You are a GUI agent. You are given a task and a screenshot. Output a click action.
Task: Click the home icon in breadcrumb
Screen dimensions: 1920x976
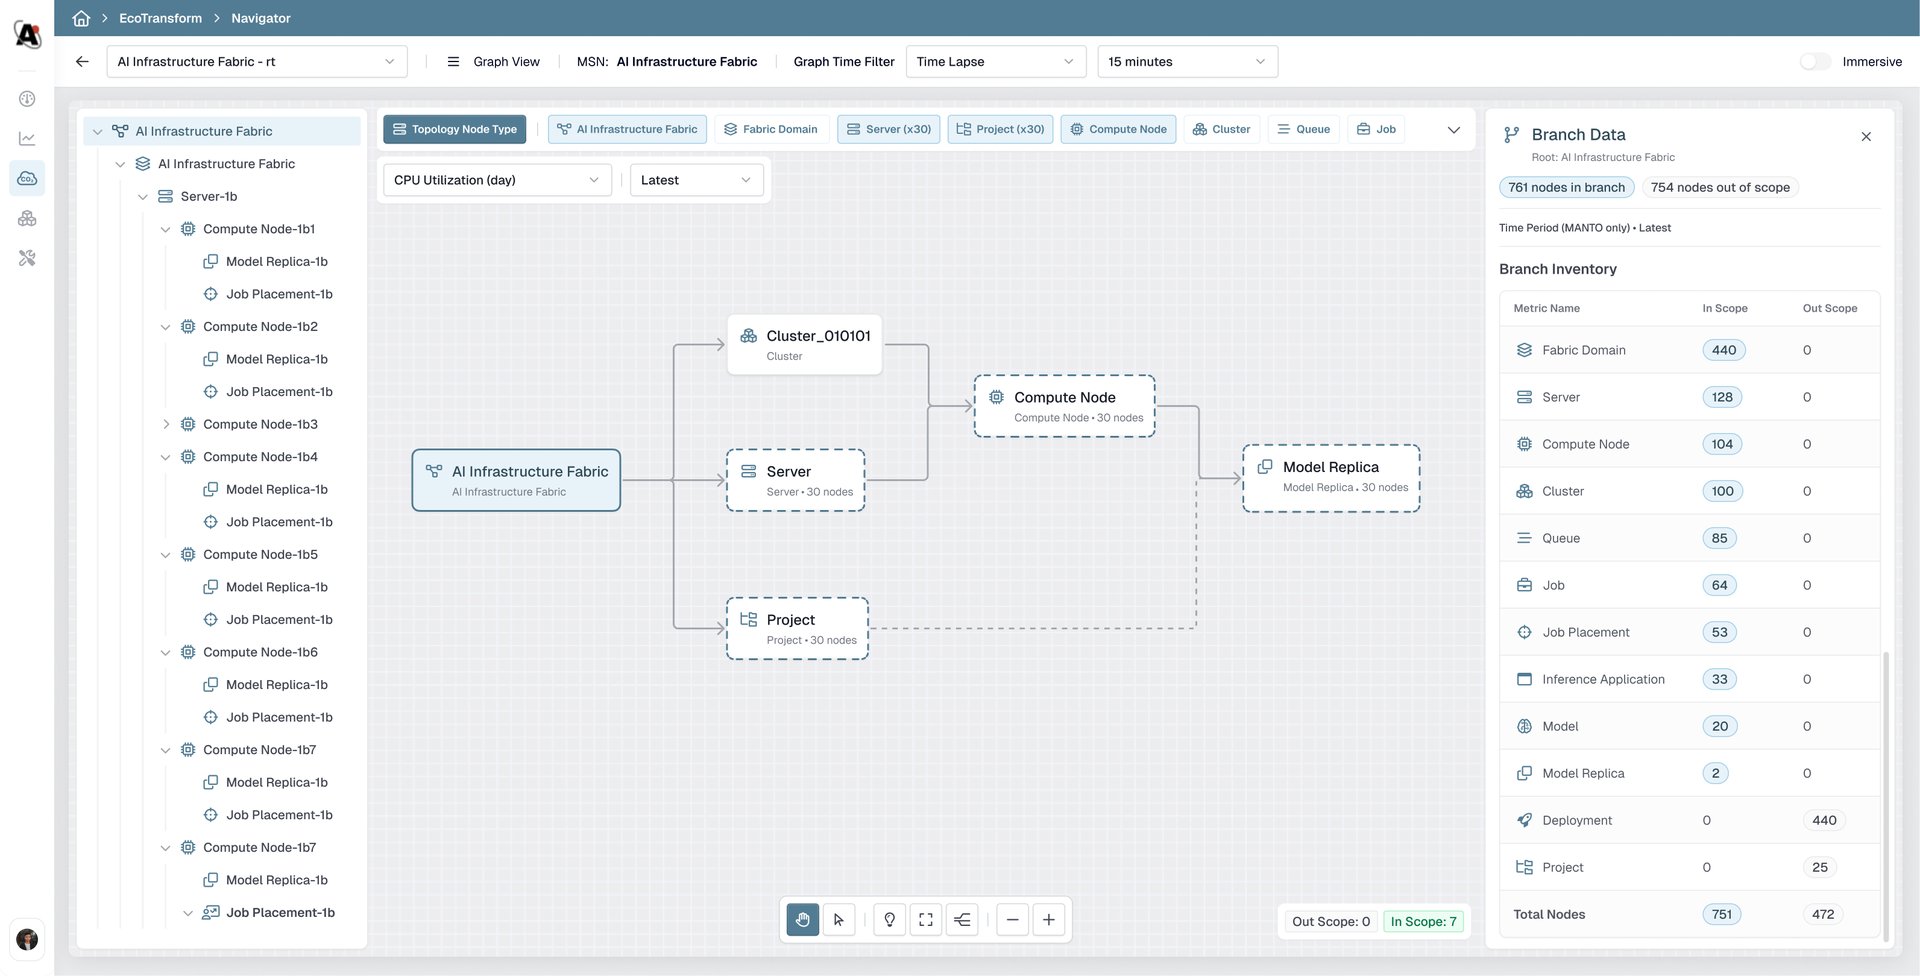pos(81,18)
